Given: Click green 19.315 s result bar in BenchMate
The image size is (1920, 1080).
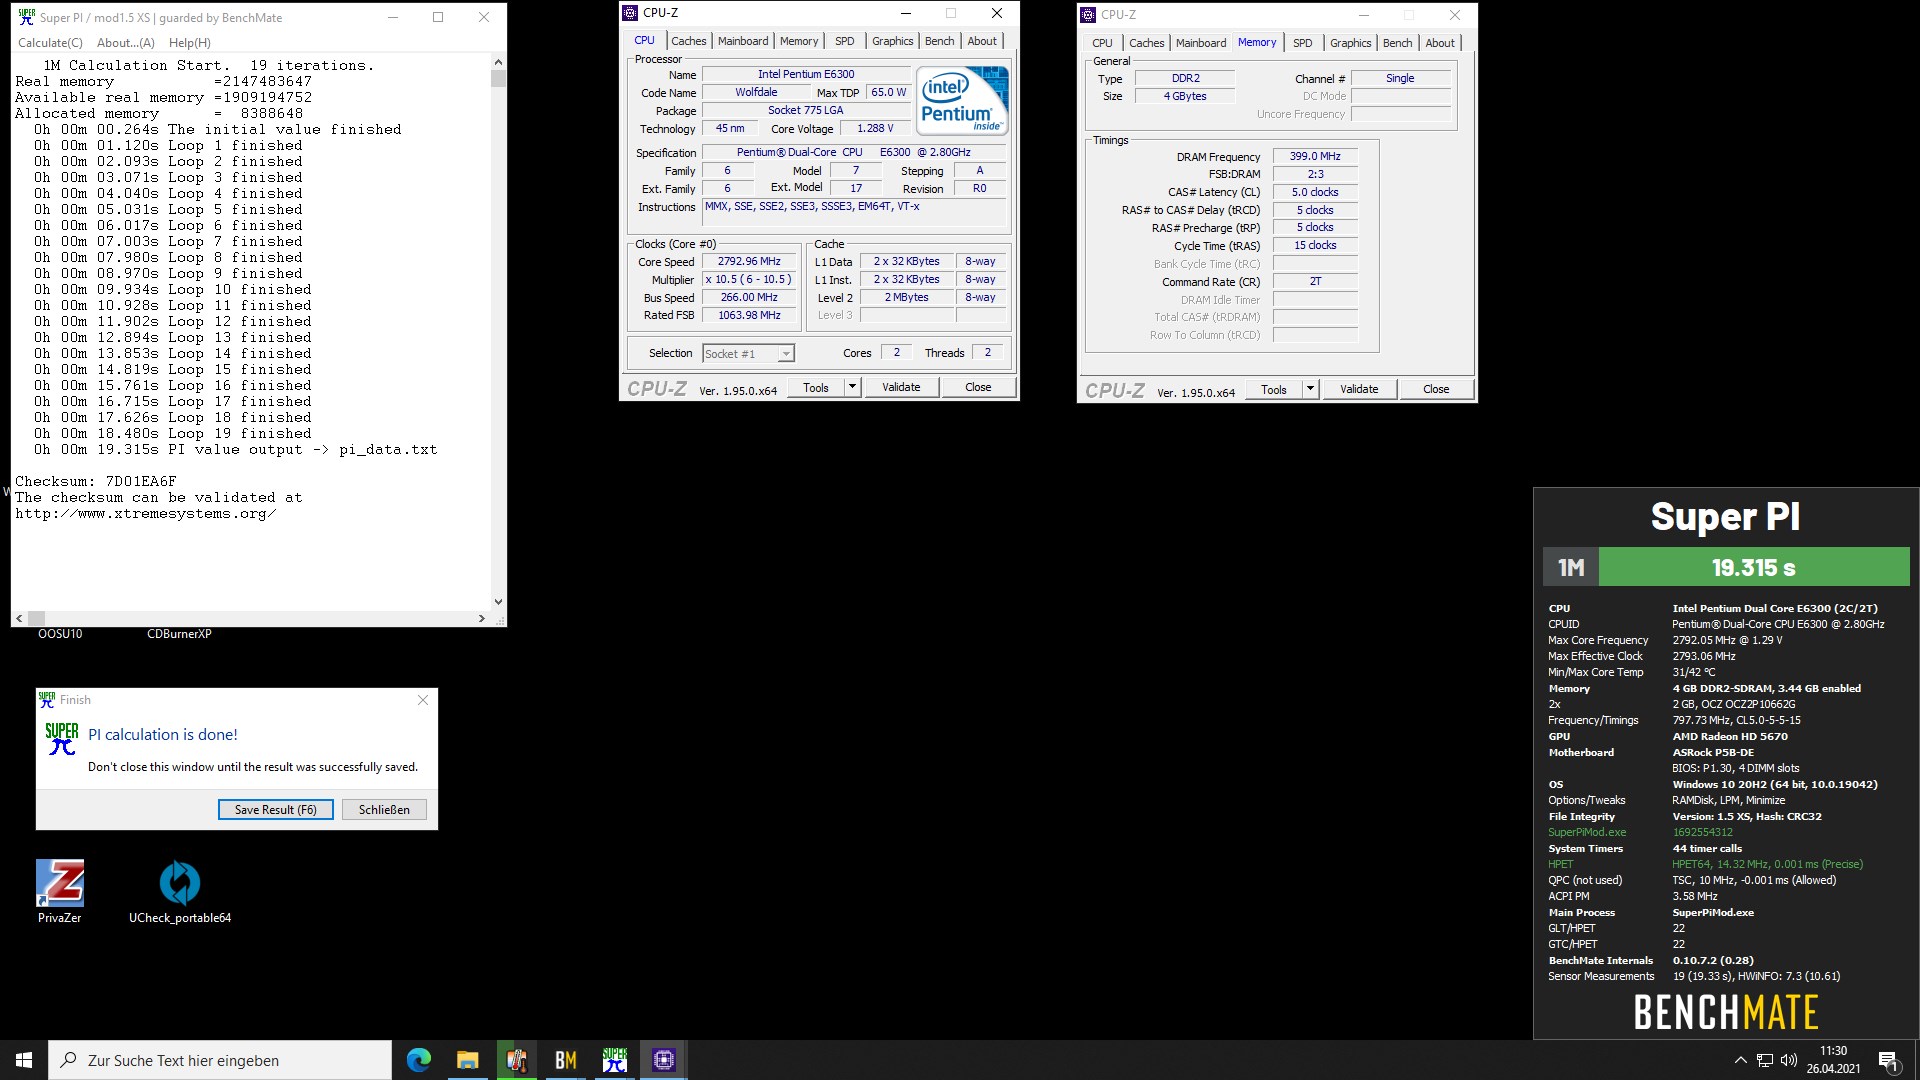Looking at the screenshot, I should tap(1754, 567).
